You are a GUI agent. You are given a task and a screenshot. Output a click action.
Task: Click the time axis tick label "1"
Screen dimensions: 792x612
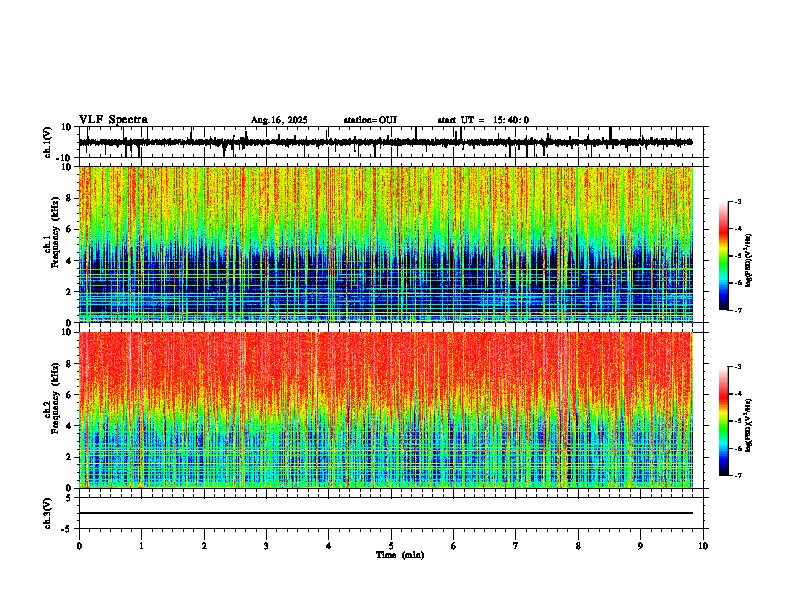point(141,546)
